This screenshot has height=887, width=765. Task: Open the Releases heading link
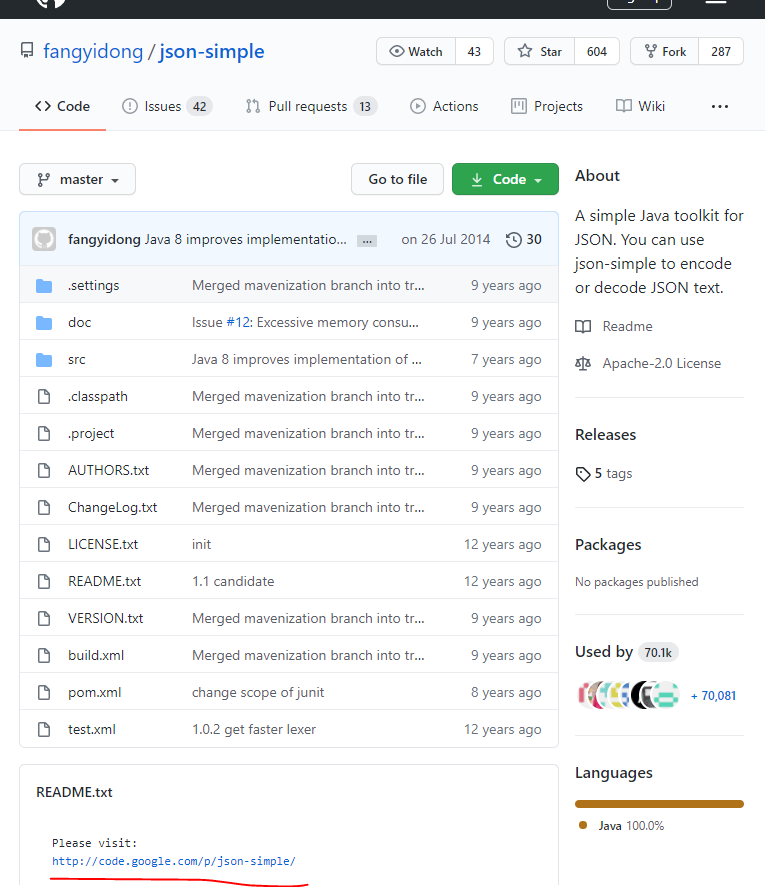click(x=605, y=434)
